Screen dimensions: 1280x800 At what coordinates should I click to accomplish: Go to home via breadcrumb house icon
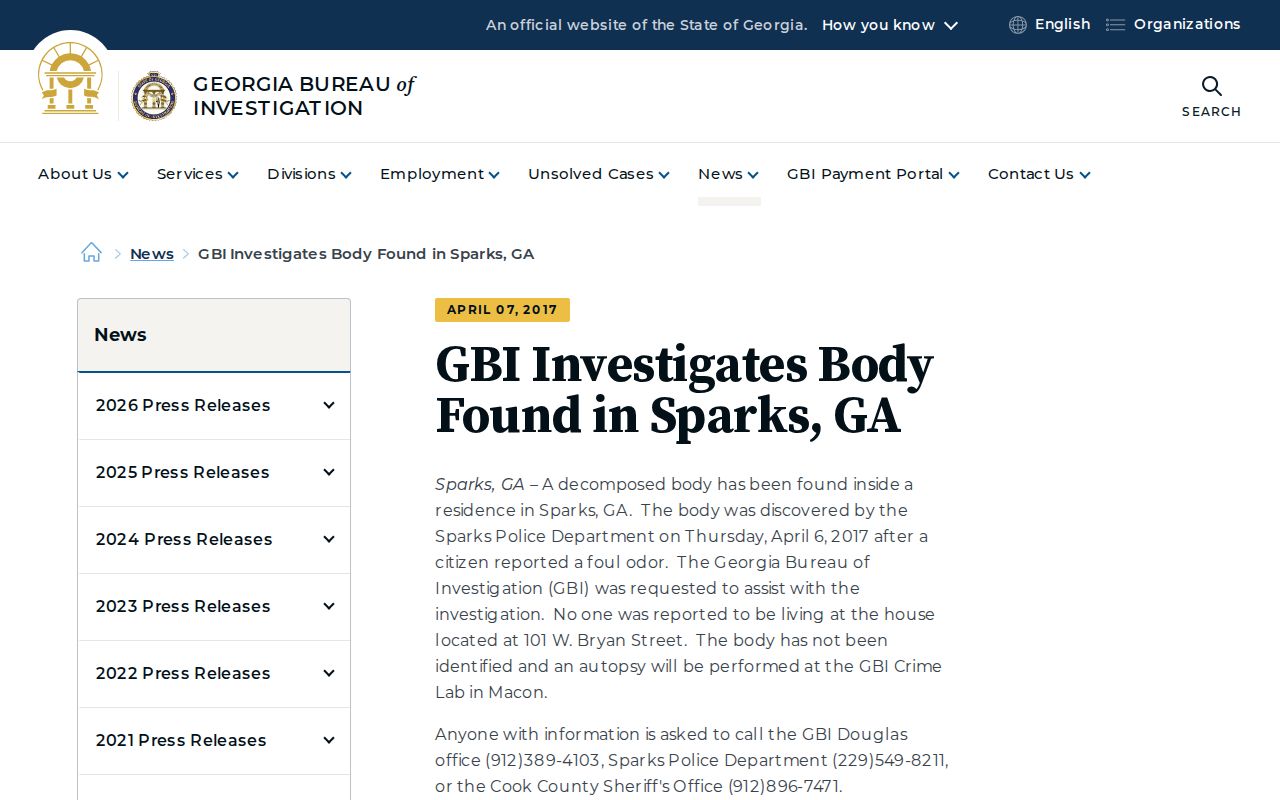[91, 253]
